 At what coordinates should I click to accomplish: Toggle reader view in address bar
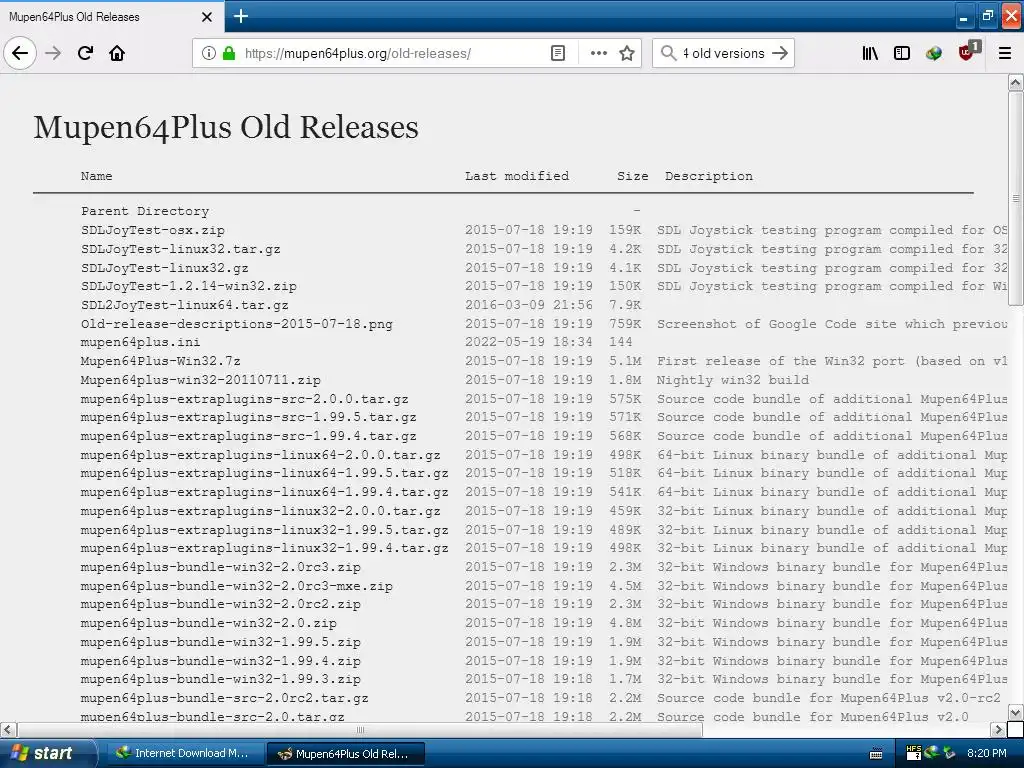pos(558,53)
